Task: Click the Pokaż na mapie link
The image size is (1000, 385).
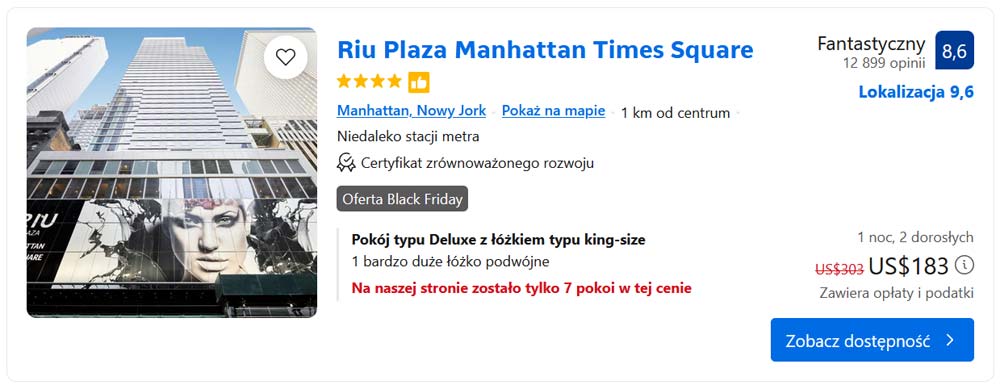Action: [554, 111]
